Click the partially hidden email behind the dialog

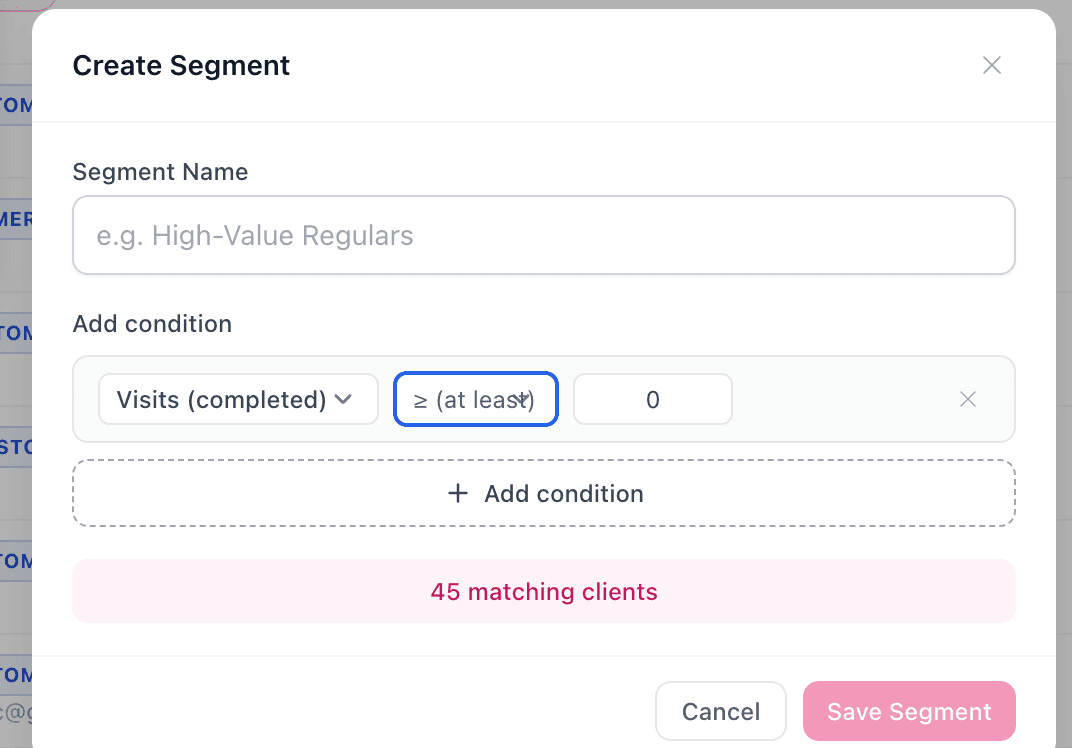pyautogui.click(x=15, y=712)
